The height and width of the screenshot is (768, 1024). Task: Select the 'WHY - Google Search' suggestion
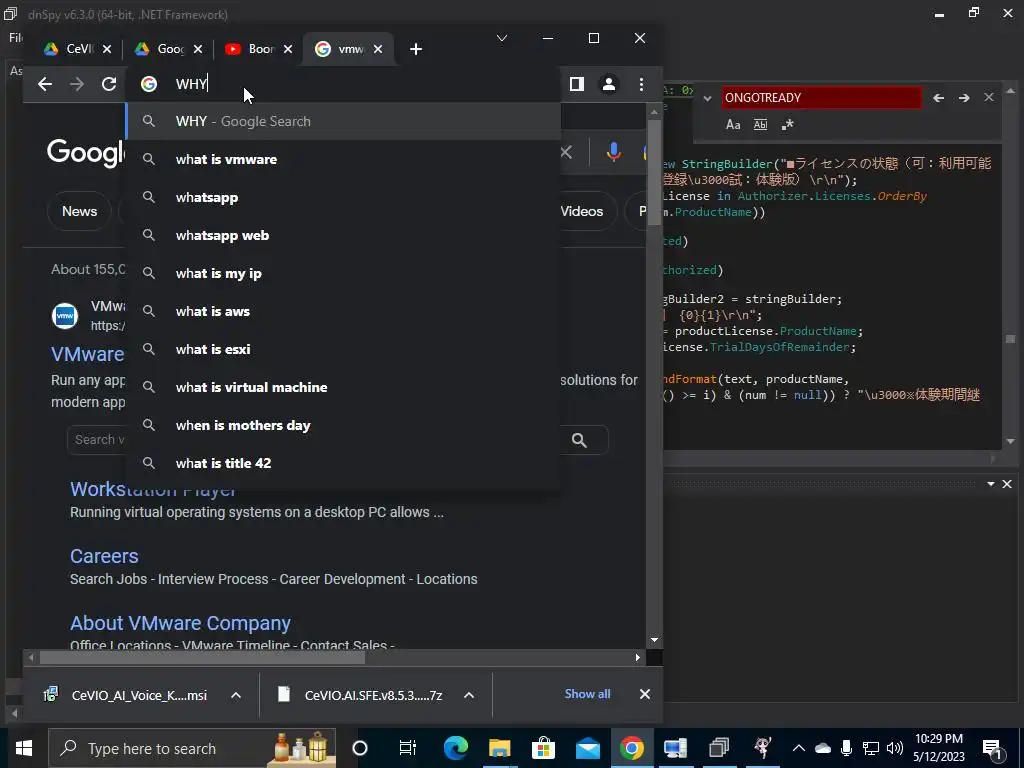[343, 121]
